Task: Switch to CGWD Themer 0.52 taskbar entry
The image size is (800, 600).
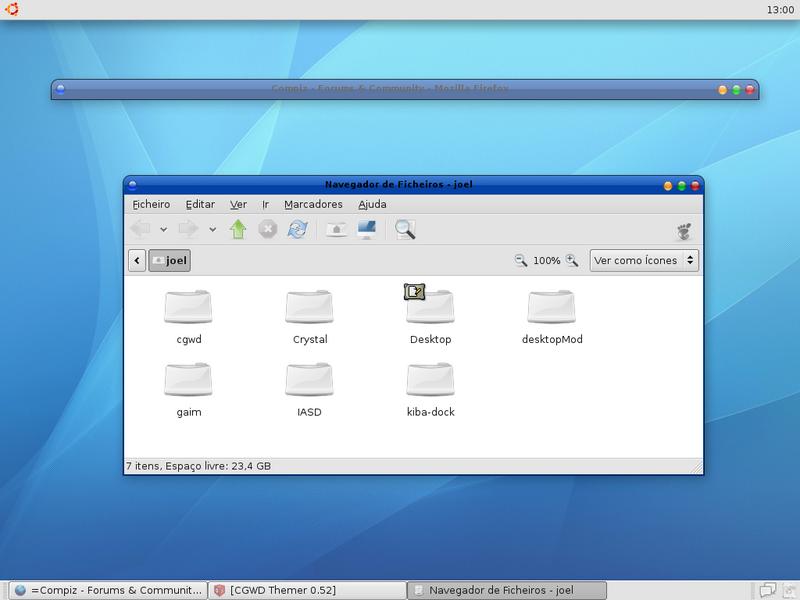Action: (308, 590)
